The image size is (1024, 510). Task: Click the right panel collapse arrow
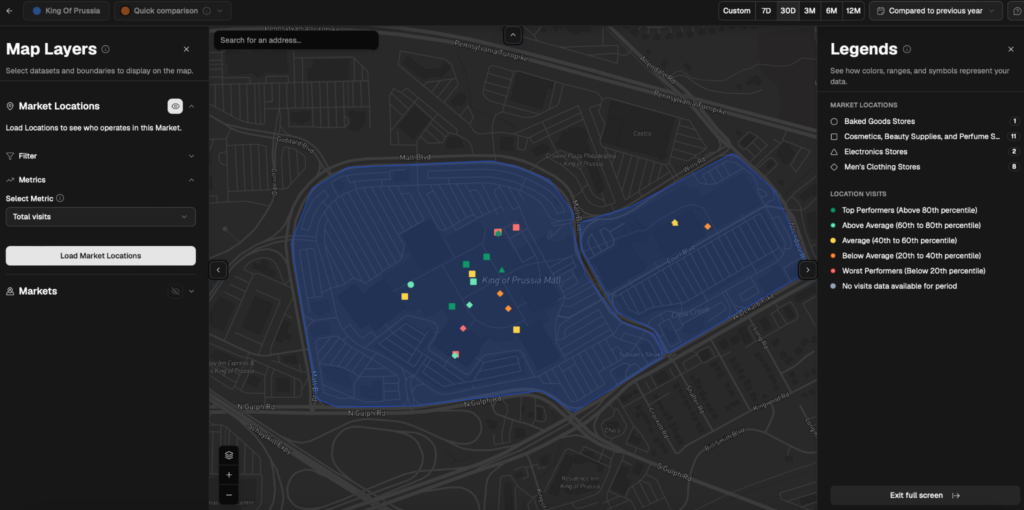[x=808, y=270]
